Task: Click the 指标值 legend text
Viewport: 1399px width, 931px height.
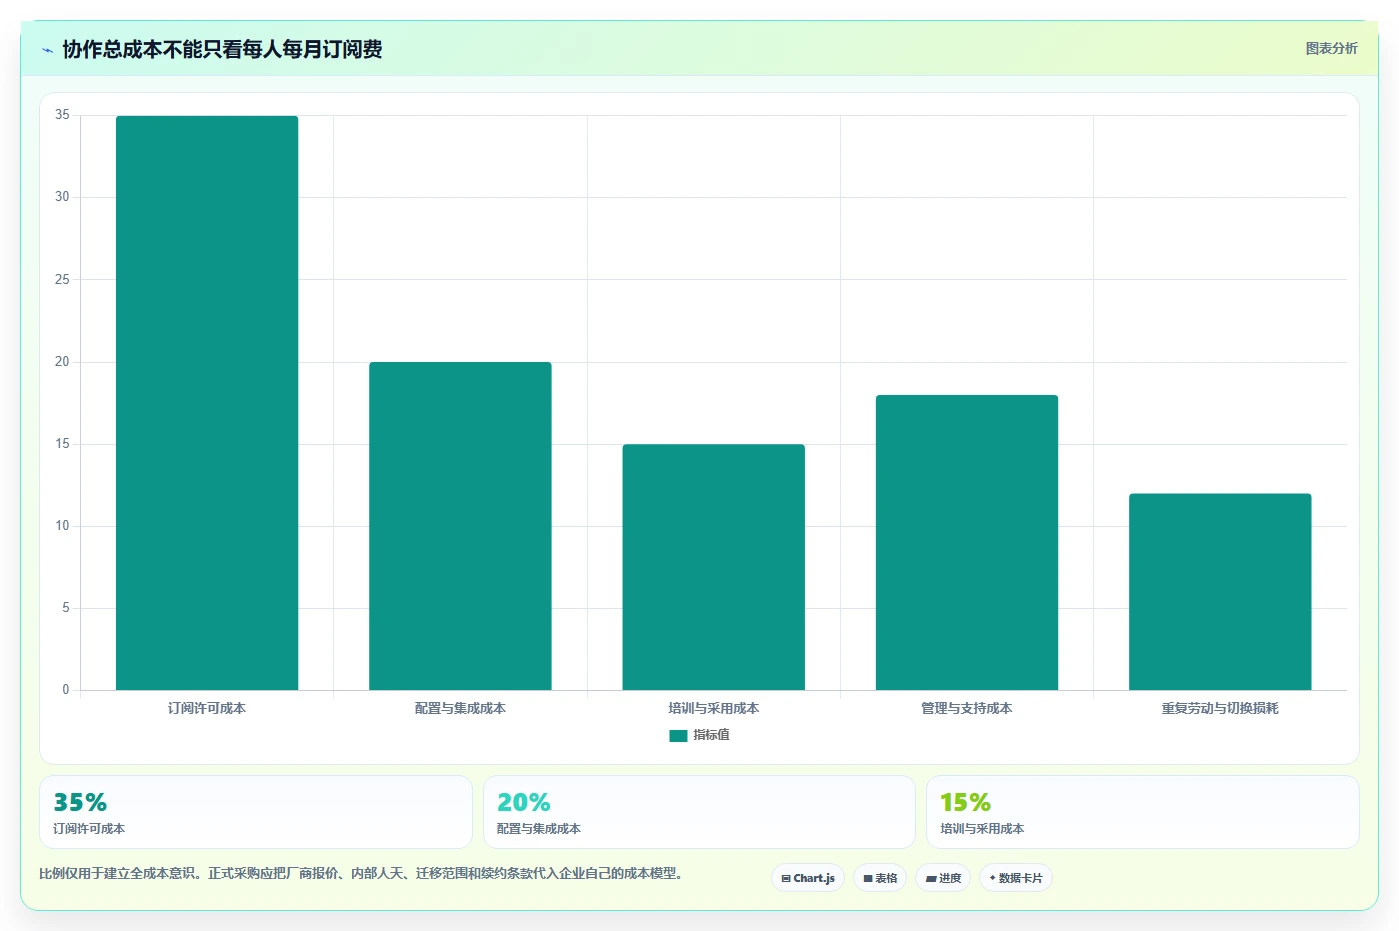Action: point(711,735)
